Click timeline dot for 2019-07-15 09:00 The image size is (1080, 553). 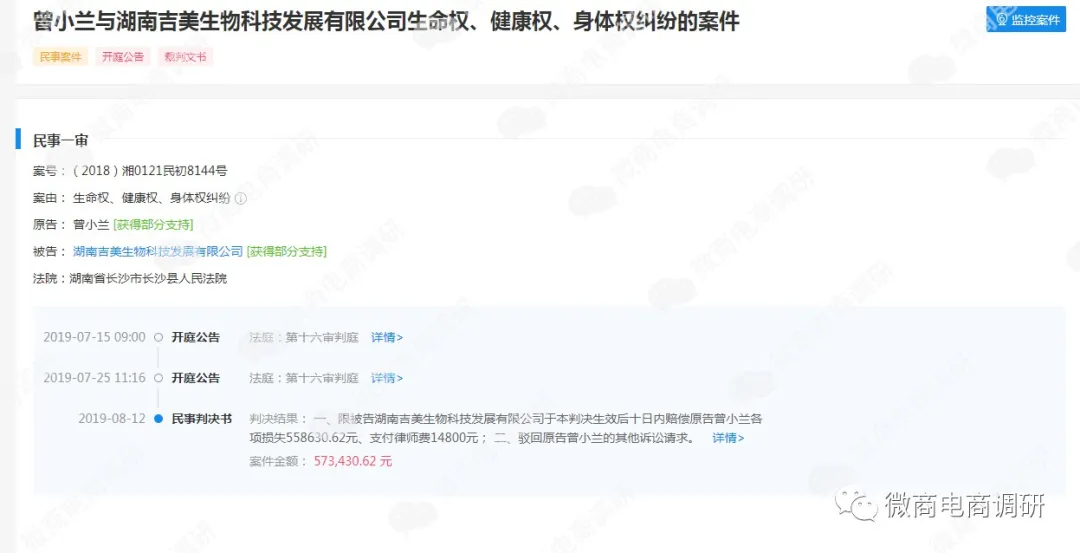click(x=158, y=338)
